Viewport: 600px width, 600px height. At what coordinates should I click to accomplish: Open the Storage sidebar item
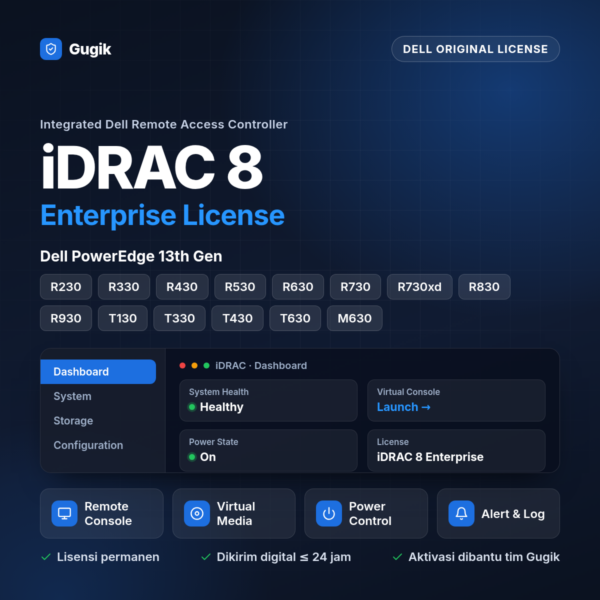73,421
